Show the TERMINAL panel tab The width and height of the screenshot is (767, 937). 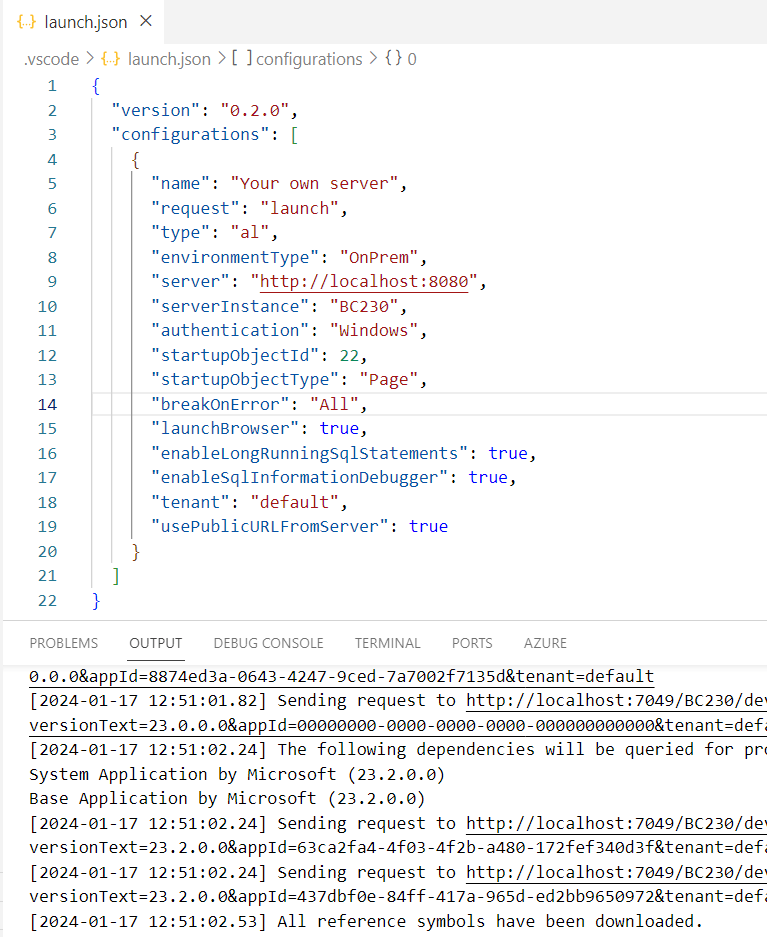(x=388, y=643)
